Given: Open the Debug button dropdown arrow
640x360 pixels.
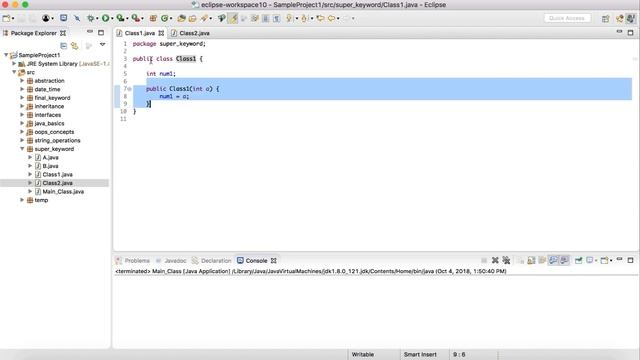Looking at the screenshot, I should pyautogui.click(x=97, y=19).
